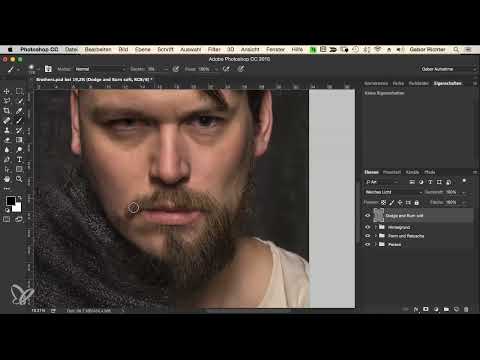This screenshot has width=480, height=360.
Task: Toggle layer filtering on or off
Action: click(464, 181)
